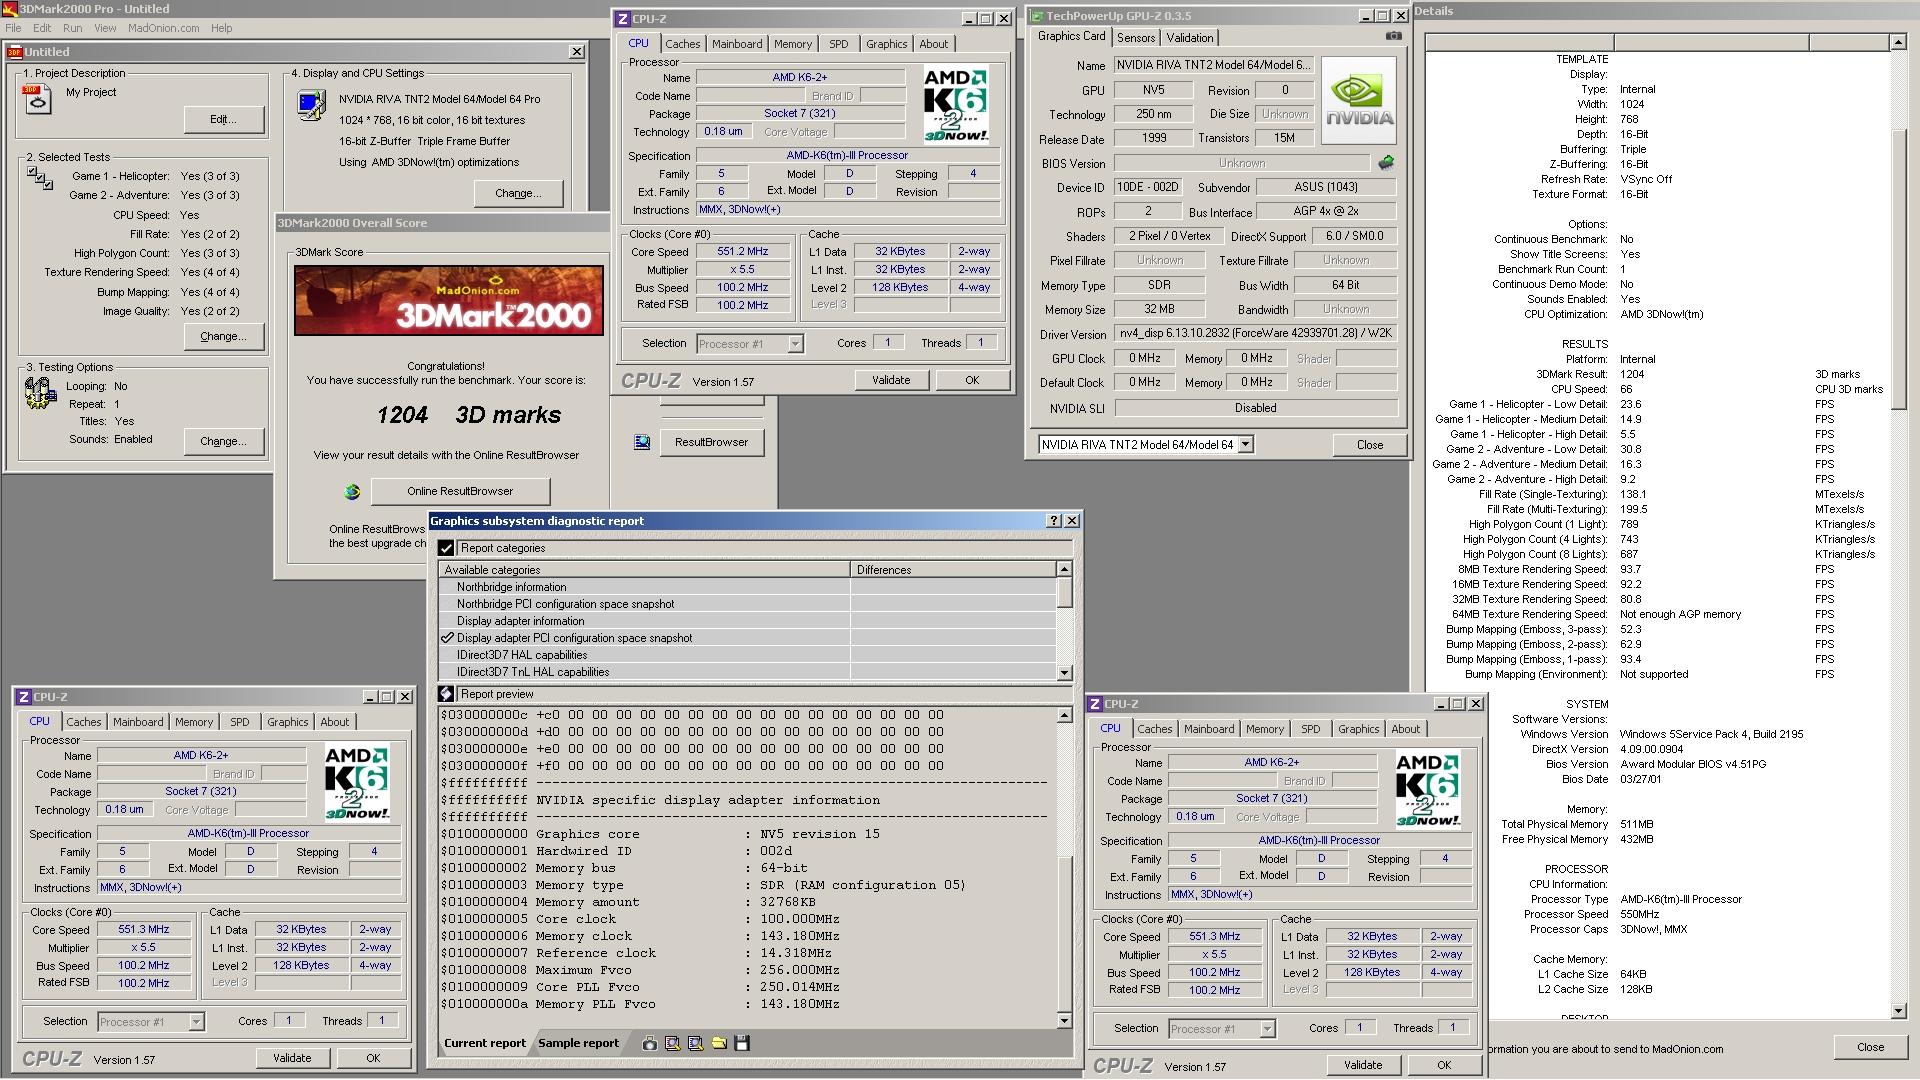Click the 3DMark2000 Pro title bar icon
This screenshot has height=1080, width=1920.
(x=10, y=8)
